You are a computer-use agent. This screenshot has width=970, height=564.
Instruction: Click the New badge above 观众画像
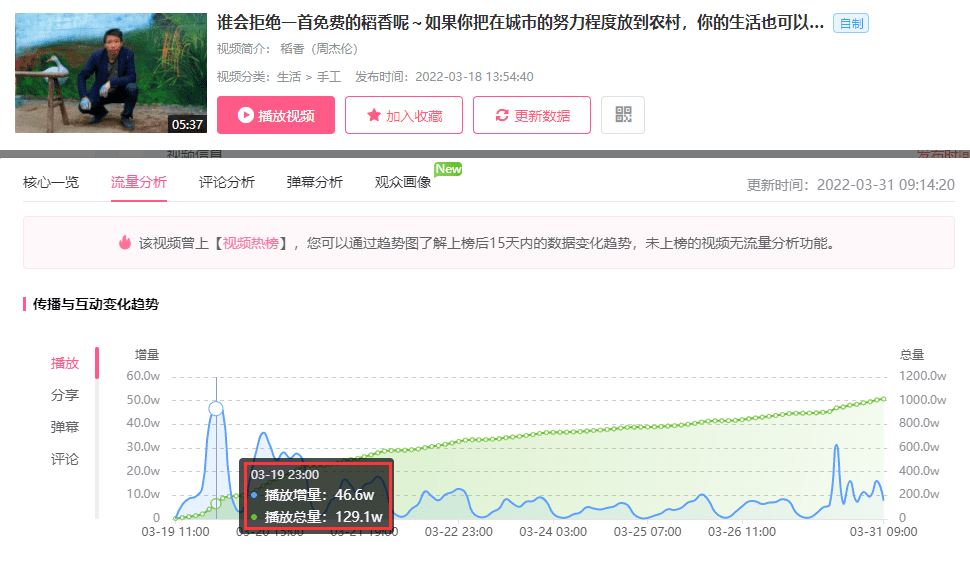pyautogui.click(x=448, y=169)
